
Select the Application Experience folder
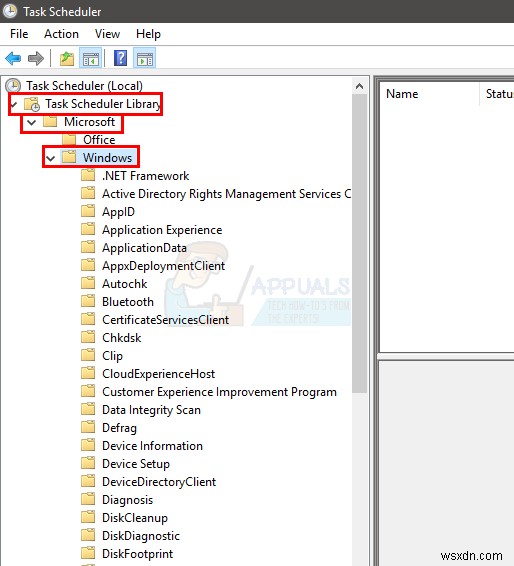click(162, 230)
